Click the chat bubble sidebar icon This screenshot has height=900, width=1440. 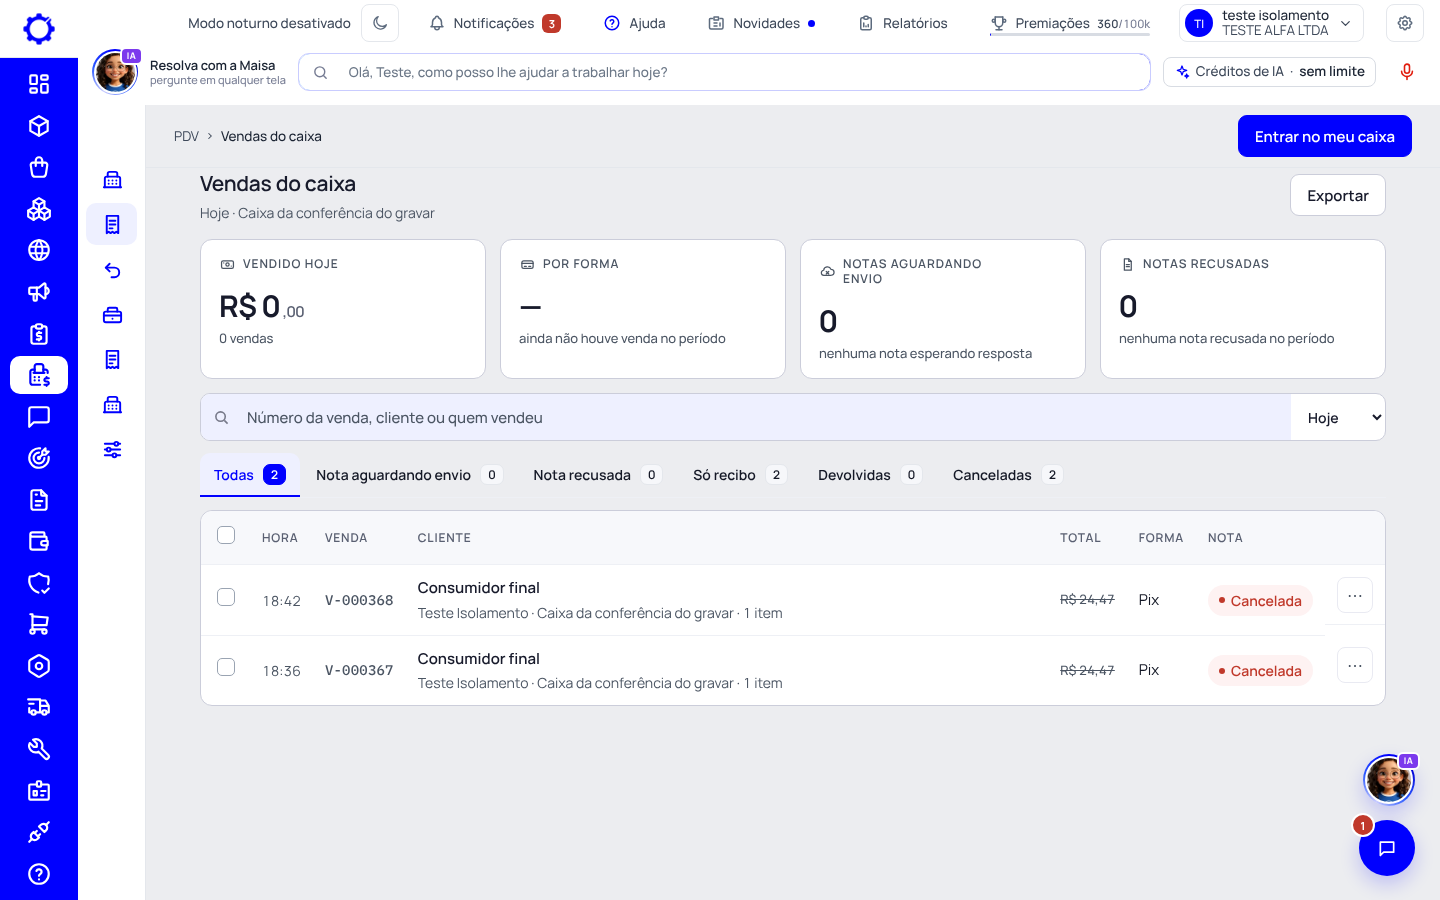(39, 417)
